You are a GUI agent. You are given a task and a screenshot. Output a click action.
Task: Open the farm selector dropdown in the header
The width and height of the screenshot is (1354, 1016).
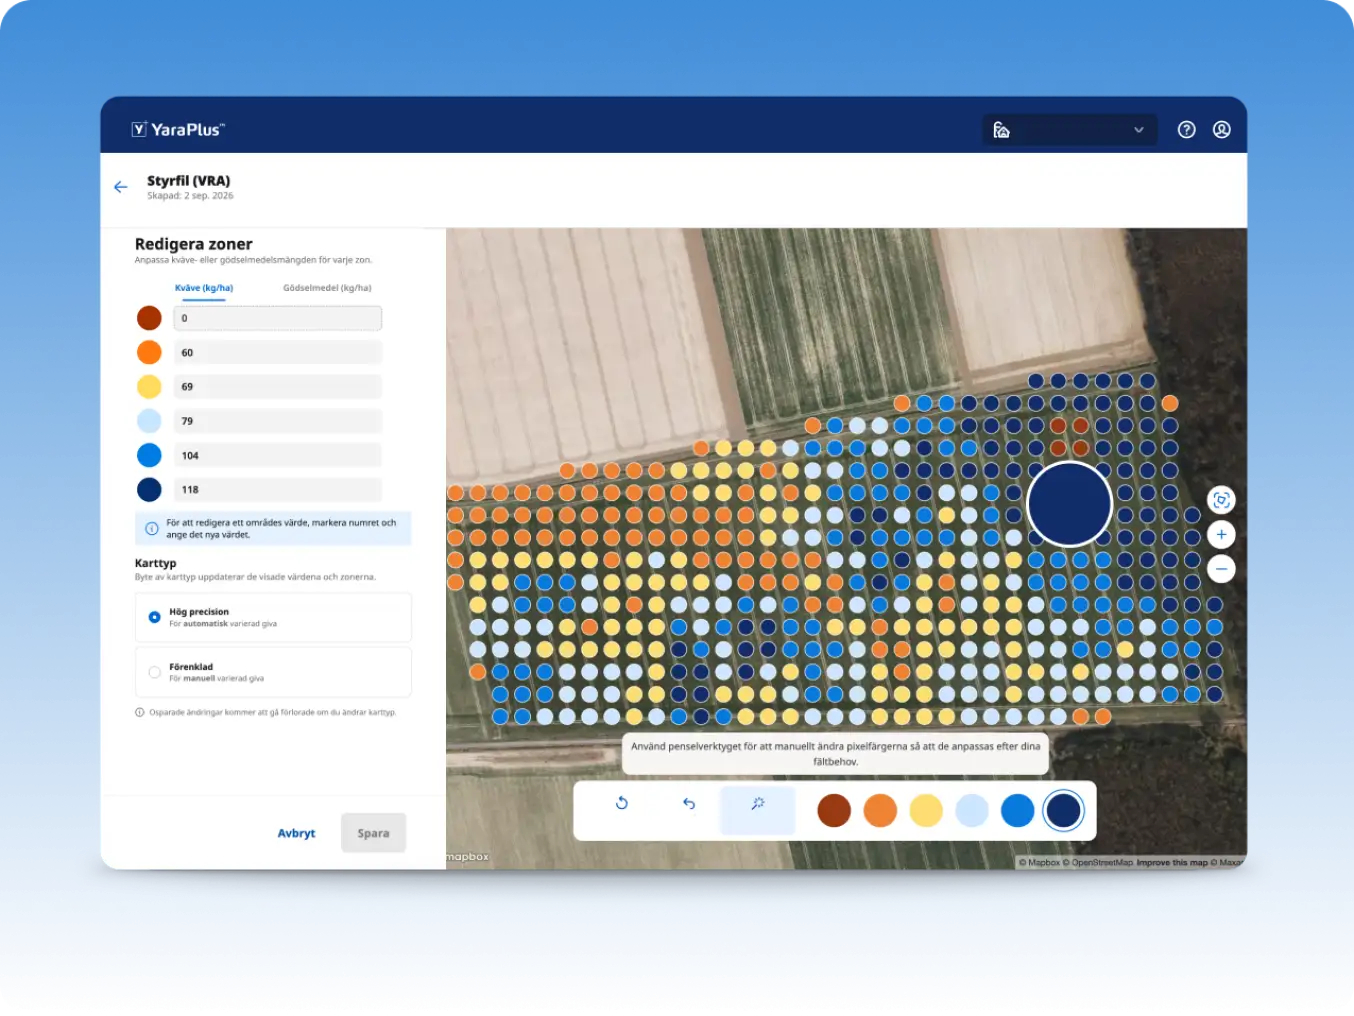pos(1069,130)
